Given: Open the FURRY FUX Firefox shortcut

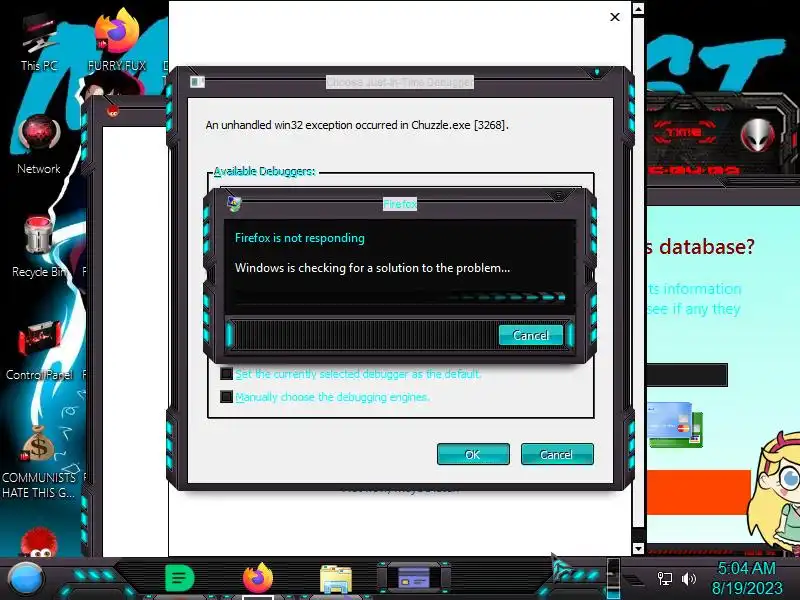Looking at the screenshot, I should tap(117, 41).
